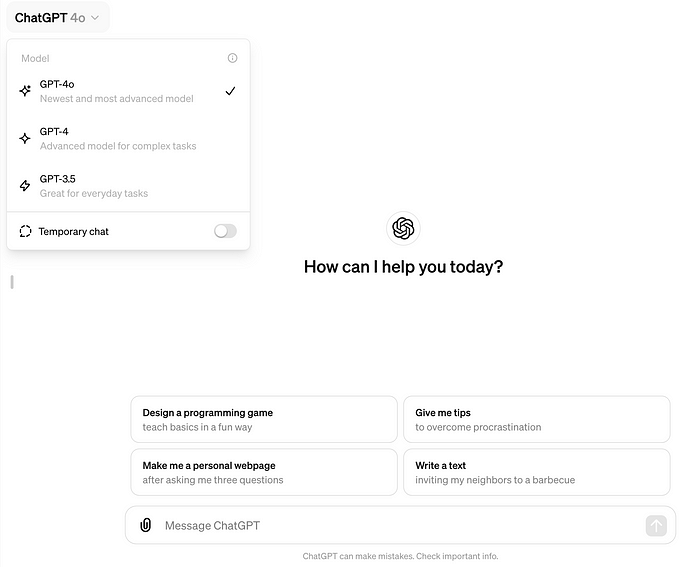This screenshot has height=567, width=700.
Task: Select GPT-4 from the model menu
Action: [129, 138]
